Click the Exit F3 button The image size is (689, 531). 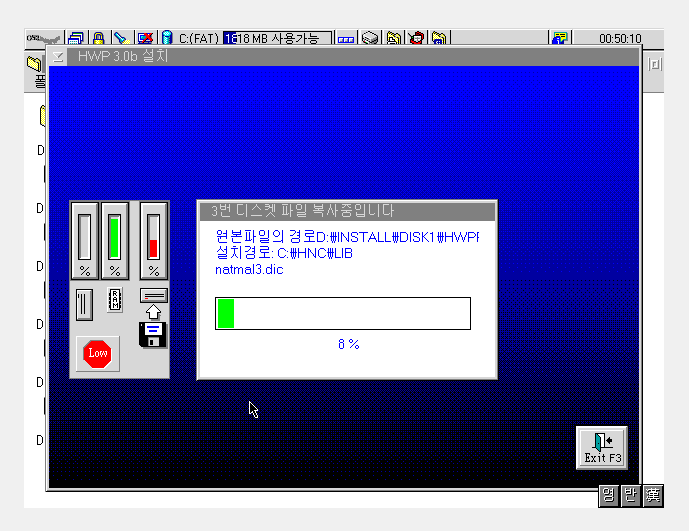pyautogui.click(x=602, y=447)
